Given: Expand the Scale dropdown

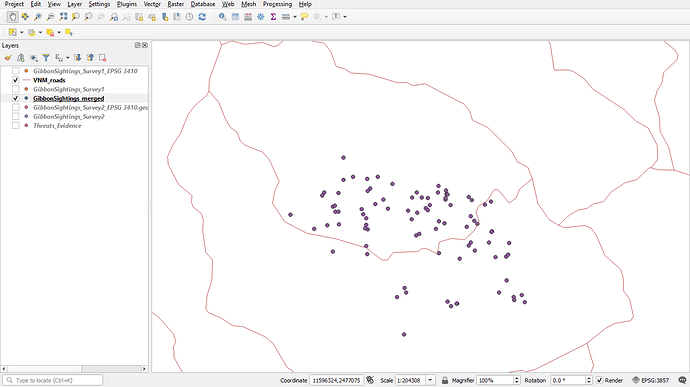Looking at the screenshot, I should coord(430,380).
